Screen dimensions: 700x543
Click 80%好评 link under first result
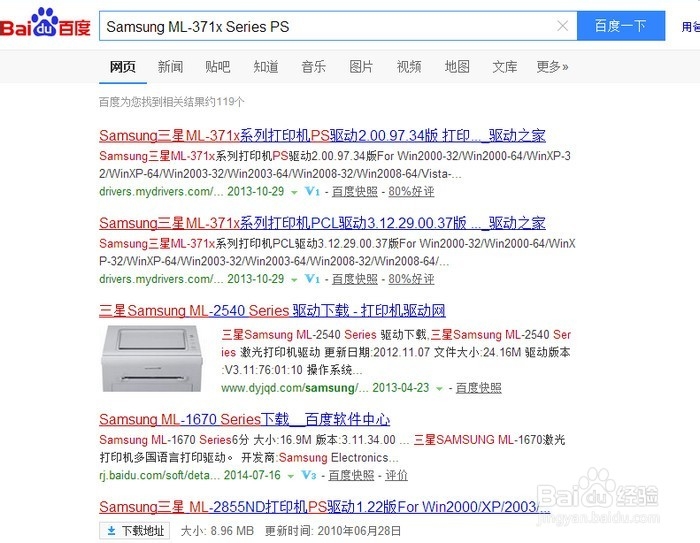[411, 192]
